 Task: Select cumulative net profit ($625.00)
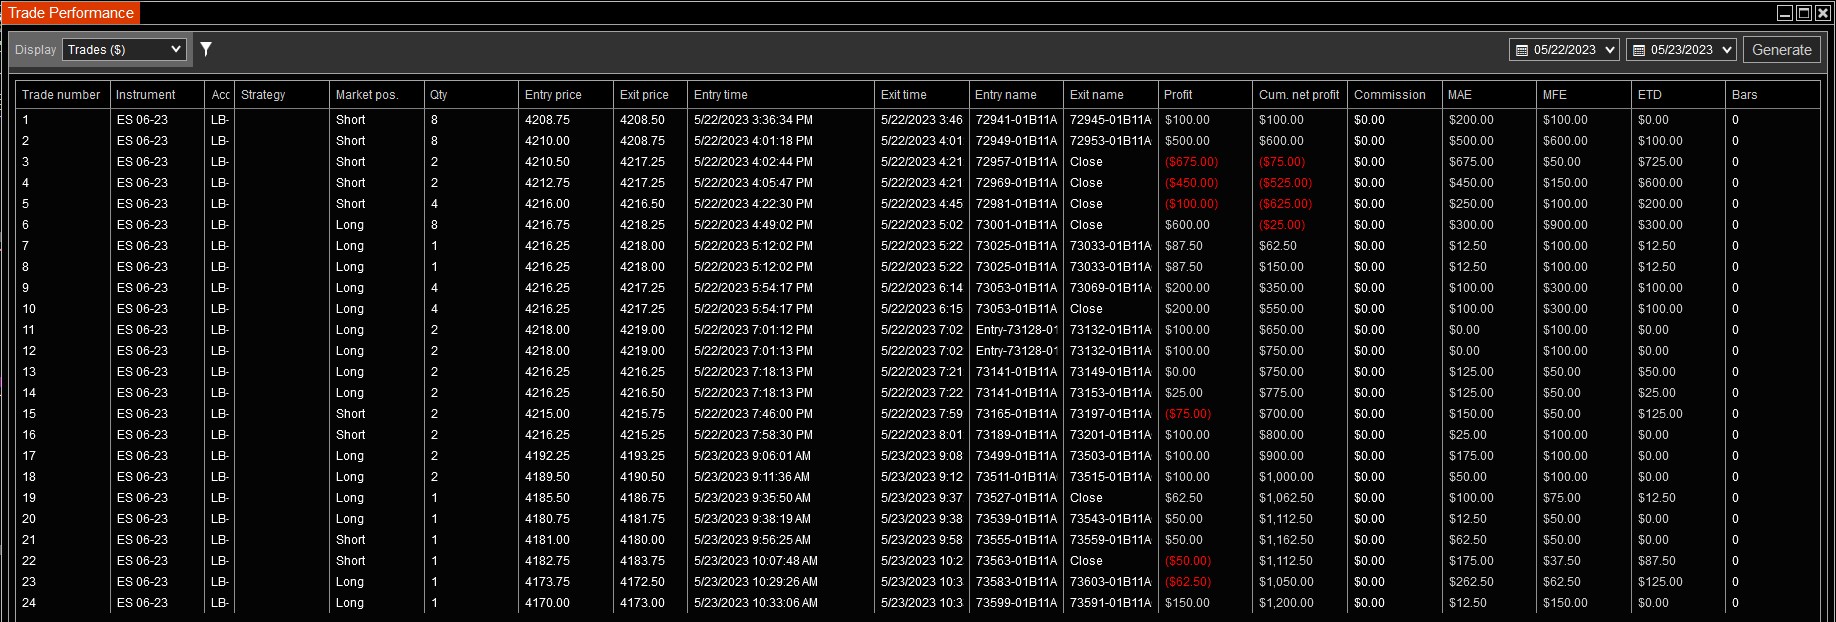1285,204
